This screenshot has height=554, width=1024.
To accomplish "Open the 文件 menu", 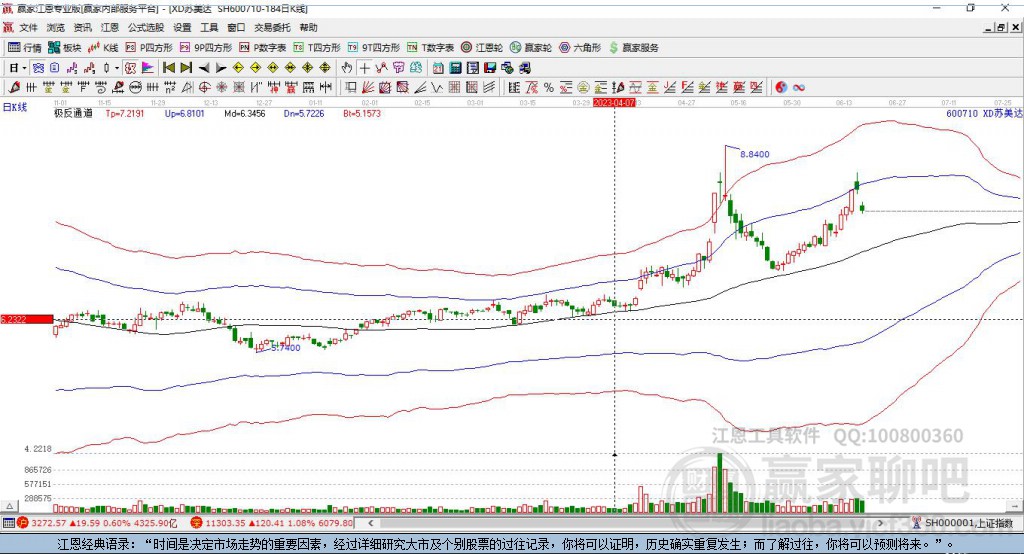I will click(28, 27).
